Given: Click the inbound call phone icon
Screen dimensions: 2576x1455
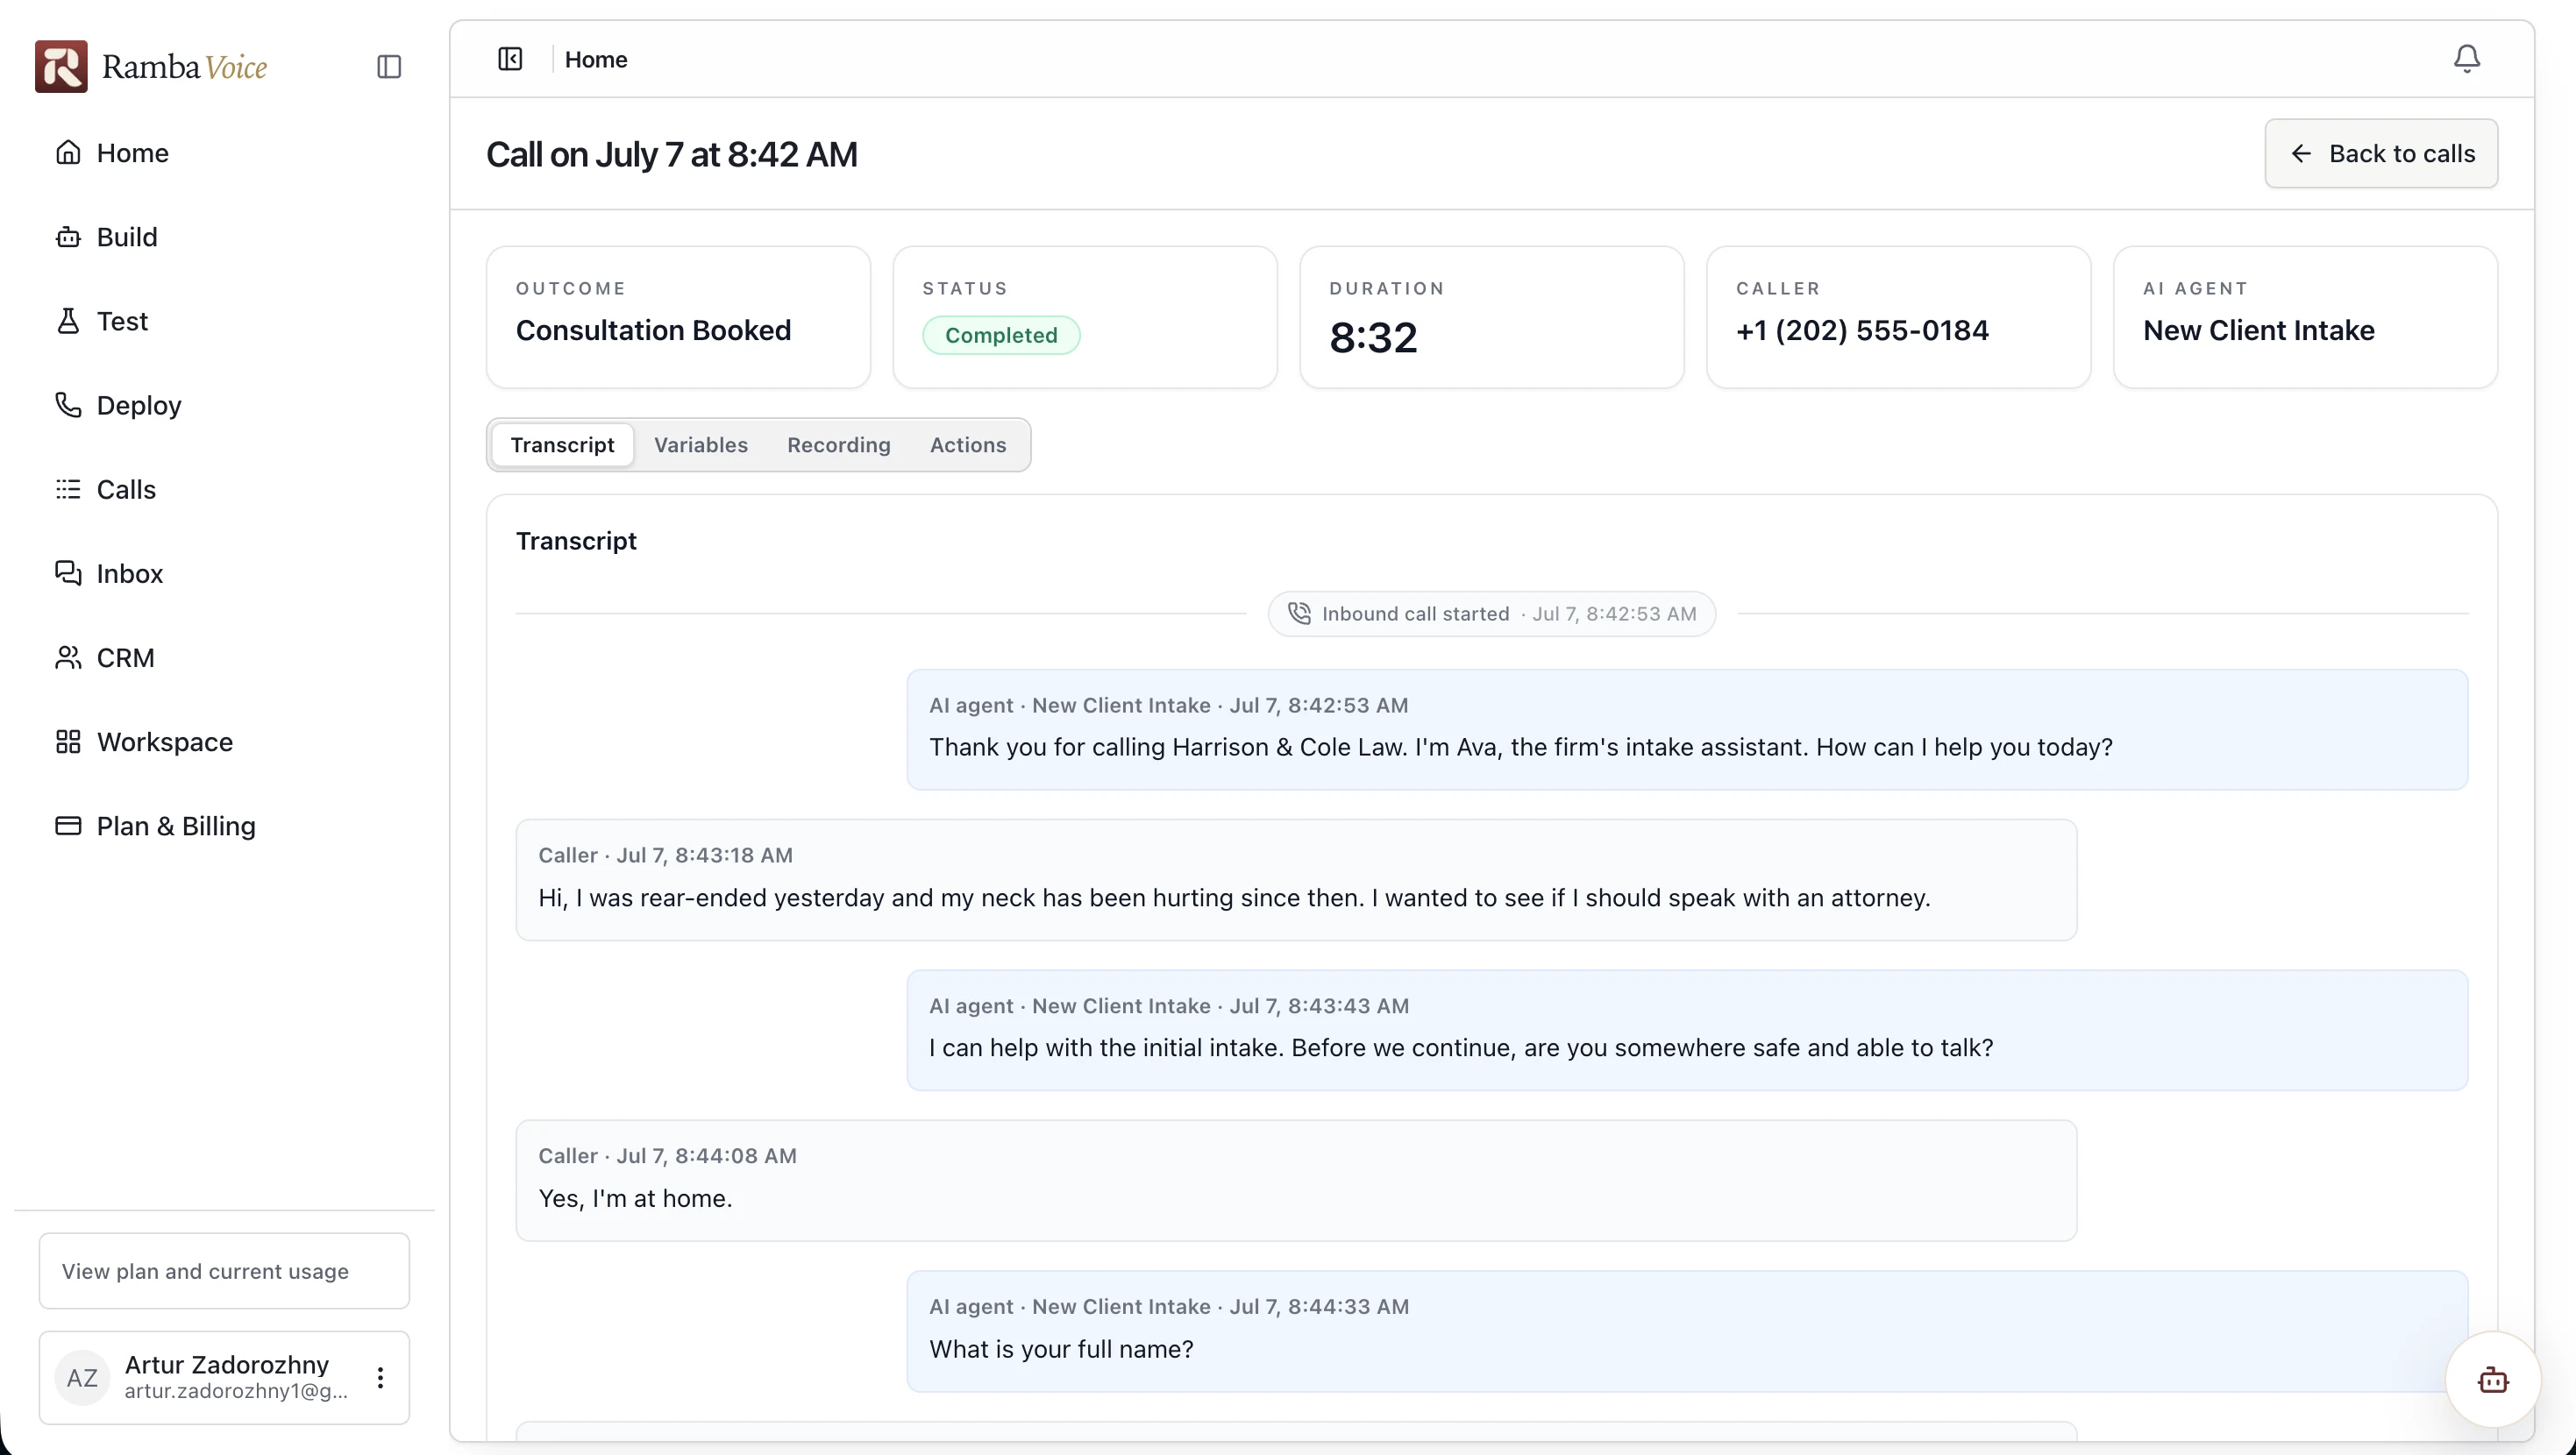Looking at the screenshot, I should pyautogui.click(x=1299, y=614).
